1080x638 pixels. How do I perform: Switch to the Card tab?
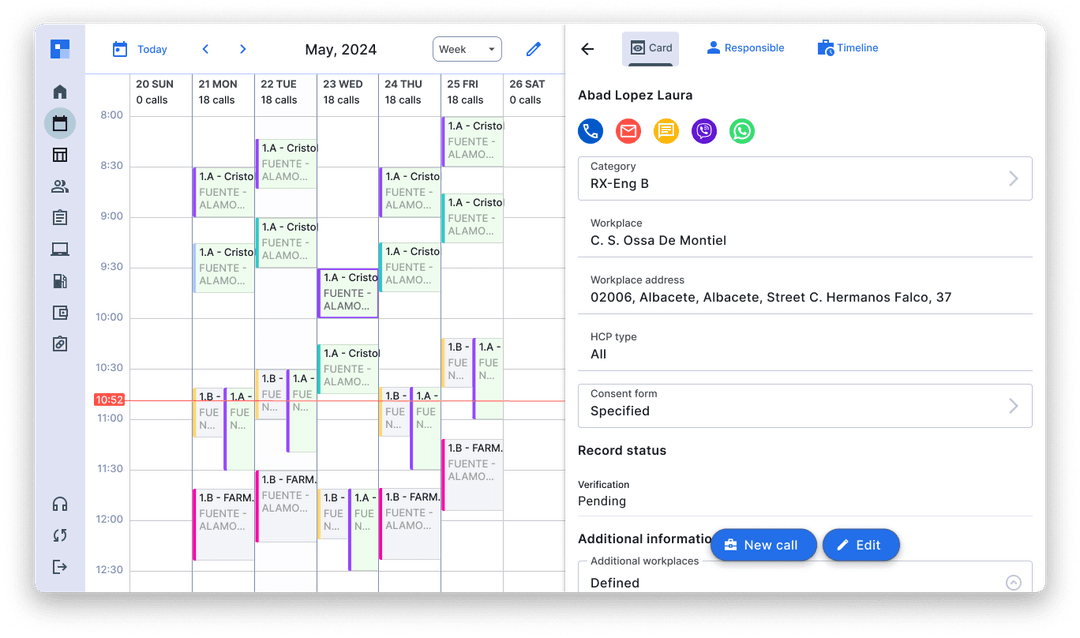coord(650,48)
